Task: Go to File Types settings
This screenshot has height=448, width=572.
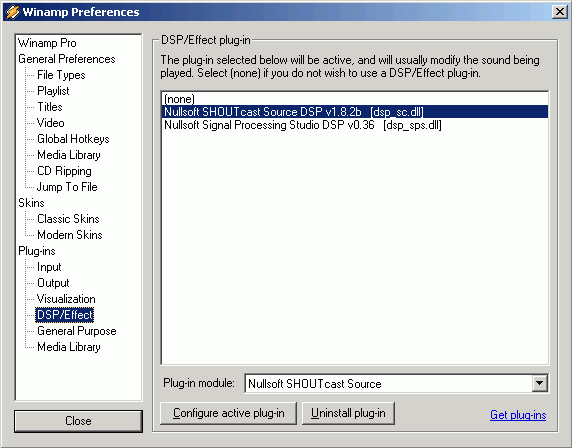Action: click(x=61, y=75)
